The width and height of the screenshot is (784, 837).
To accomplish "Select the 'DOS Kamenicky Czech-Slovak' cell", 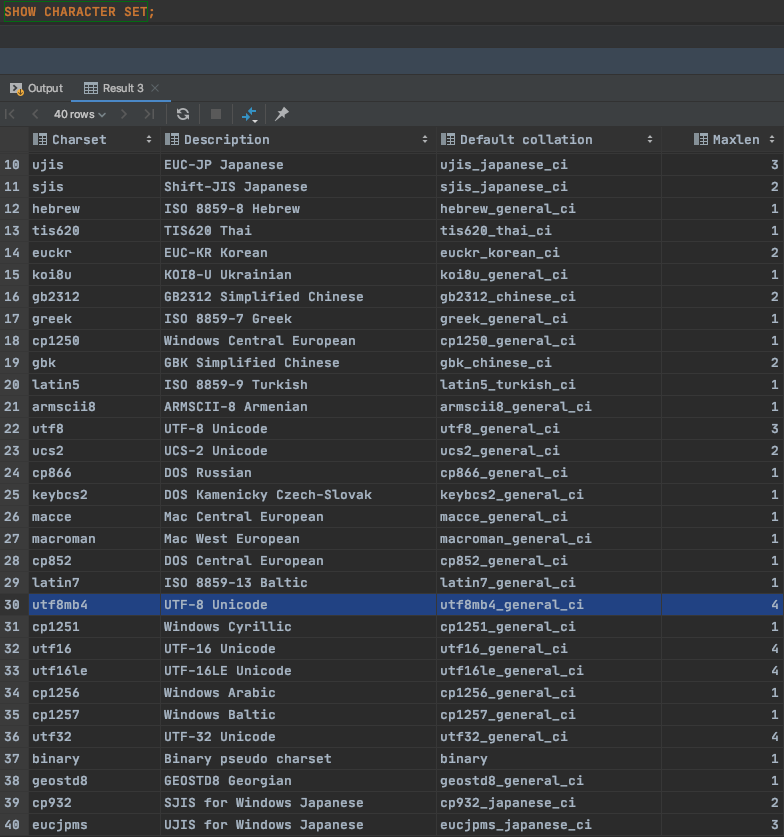I will pyautogui.click(x=298, y=495).
